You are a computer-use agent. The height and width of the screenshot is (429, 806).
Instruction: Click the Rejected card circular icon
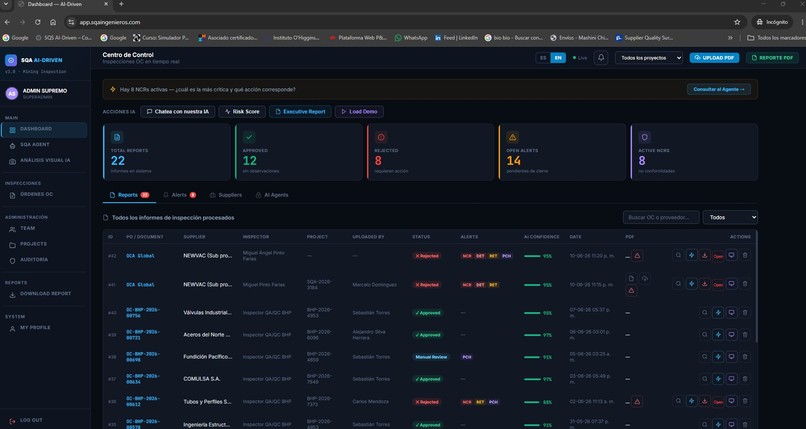click(381, 137)
